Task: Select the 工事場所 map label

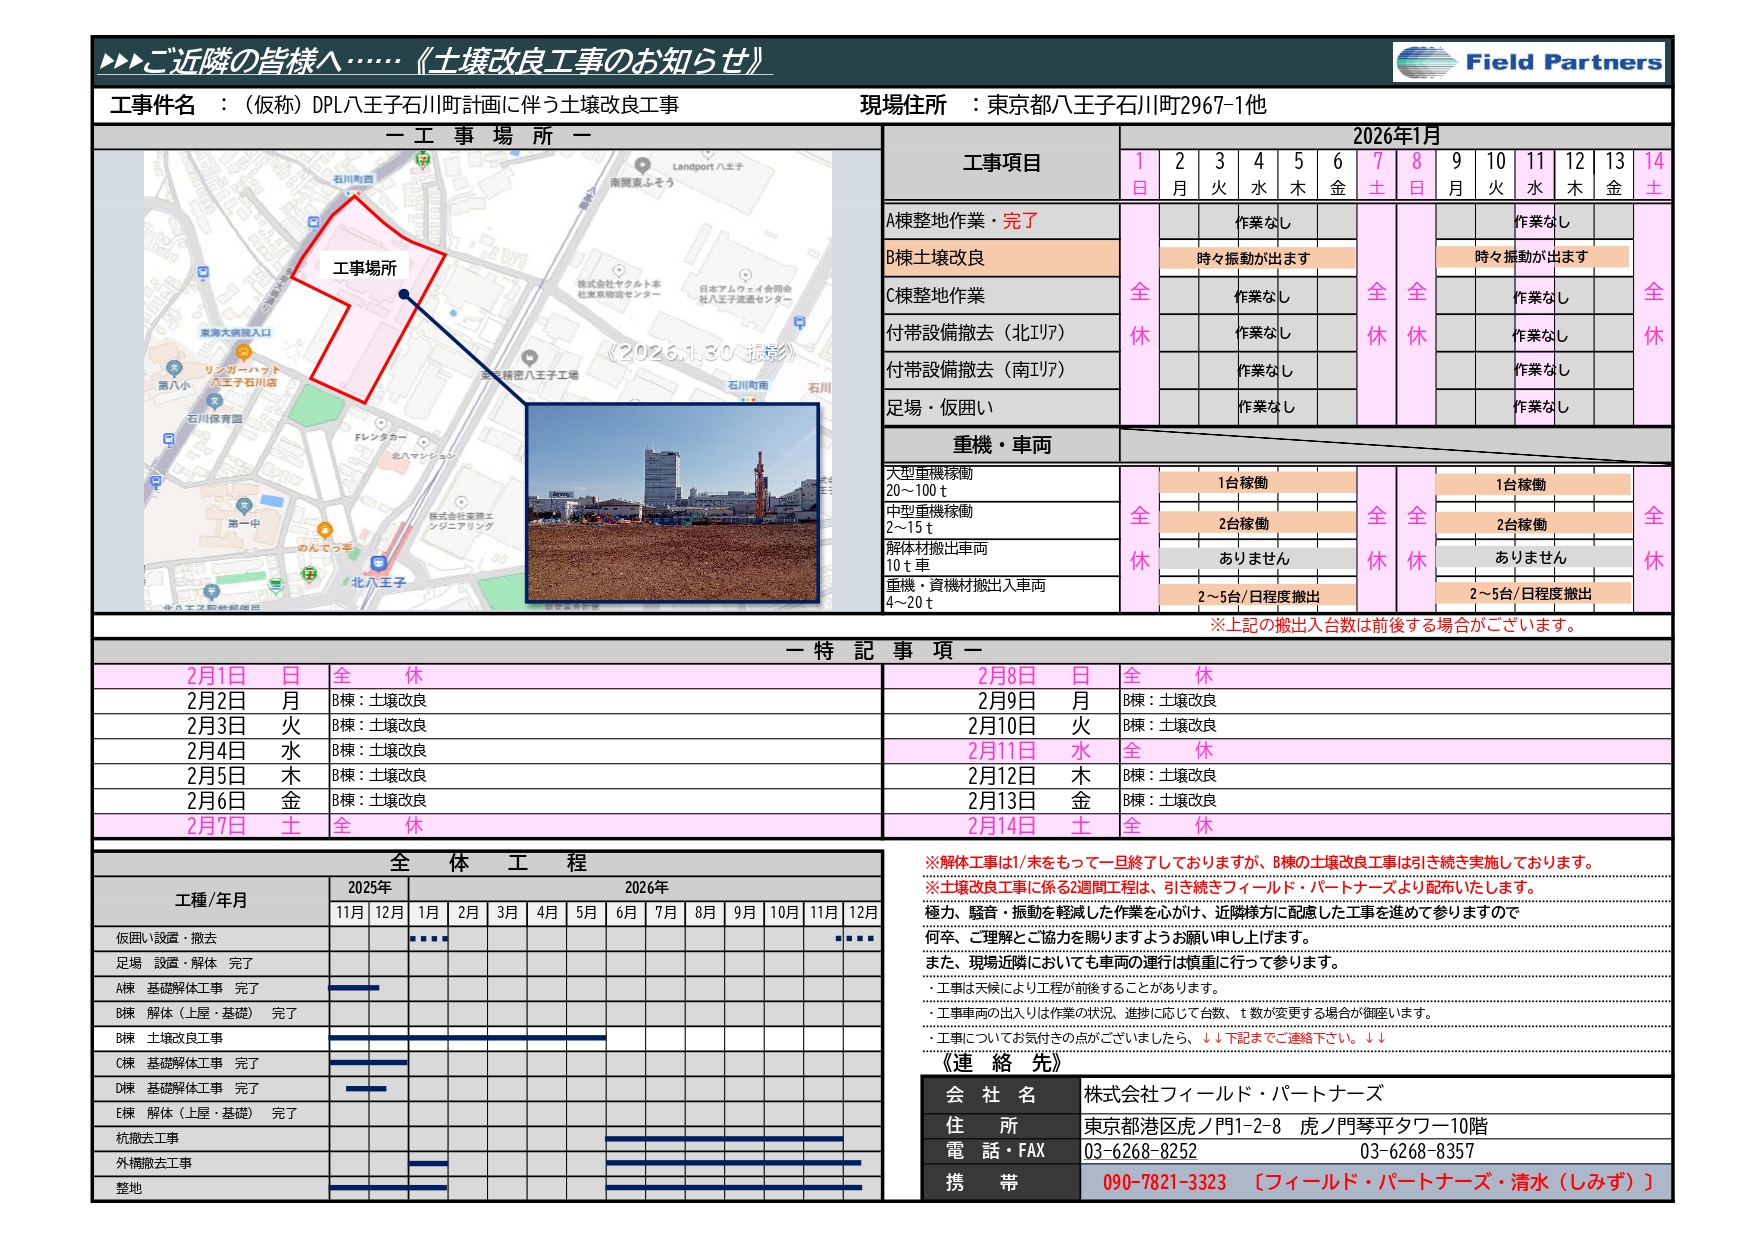Action: click(364, 268)
